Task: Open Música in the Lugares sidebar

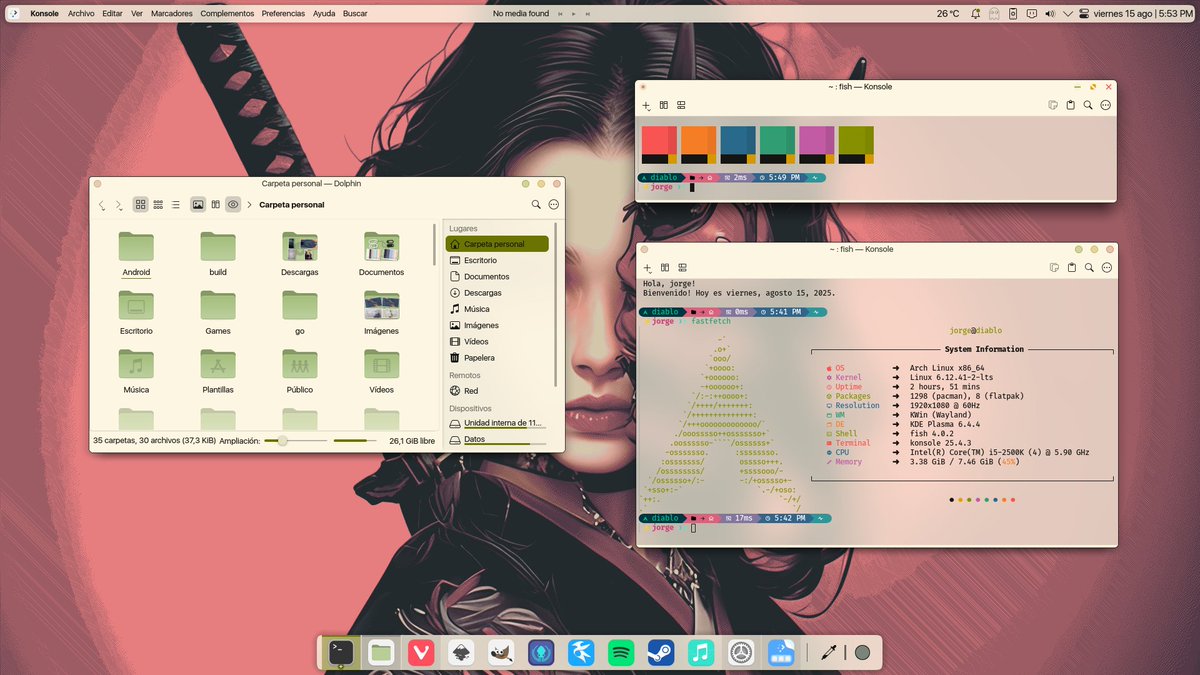Action: [497, 309]
